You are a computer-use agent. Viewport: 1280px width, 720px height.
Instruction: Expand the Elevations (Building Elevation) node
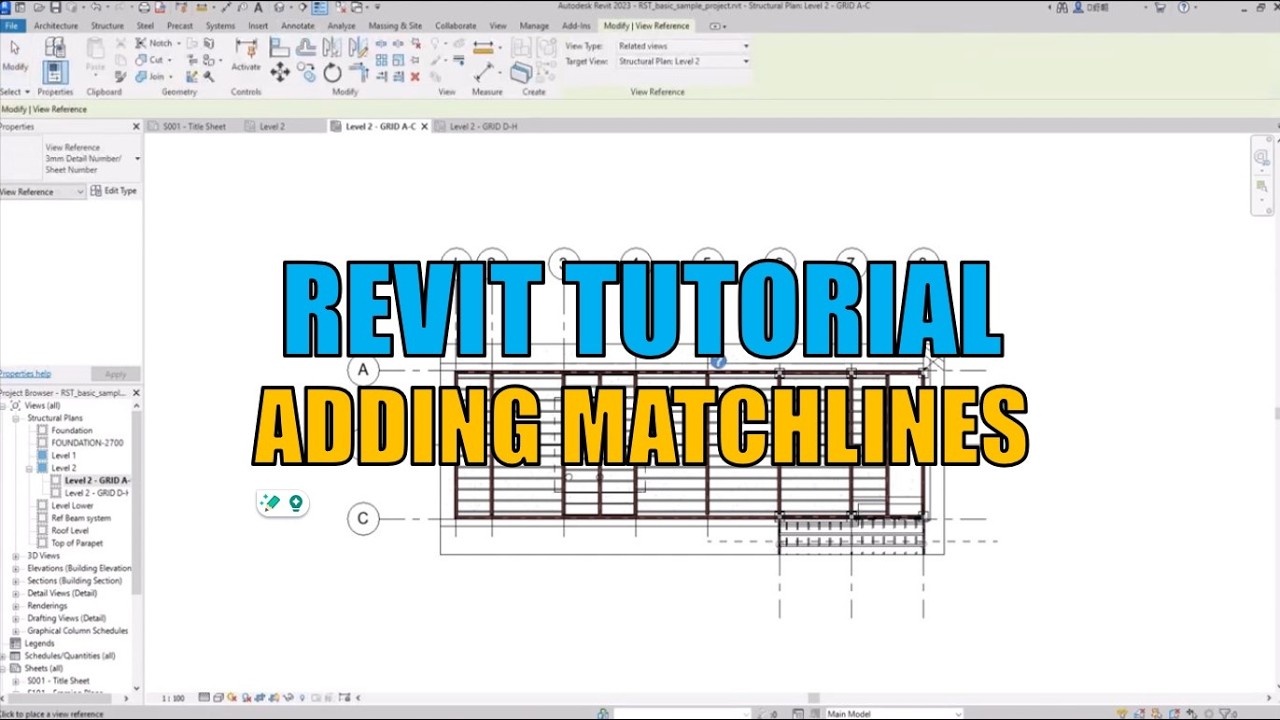[x=15, y=568]
